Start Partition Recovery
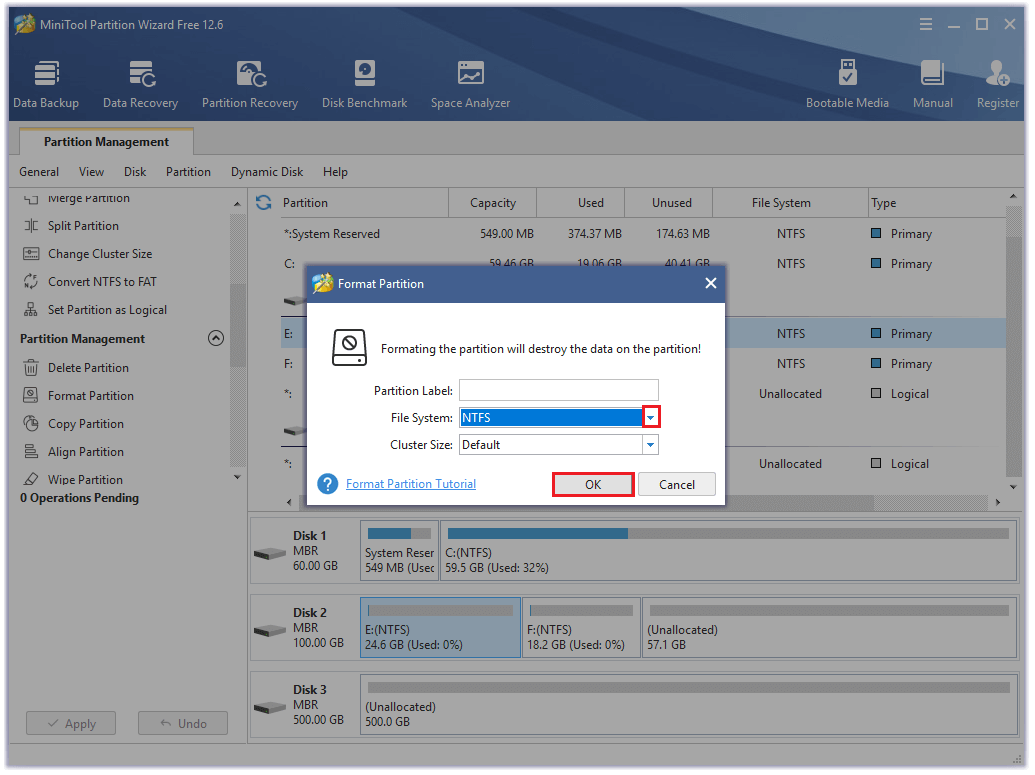This screenshot has height=775, width=1035. point(249,83)
